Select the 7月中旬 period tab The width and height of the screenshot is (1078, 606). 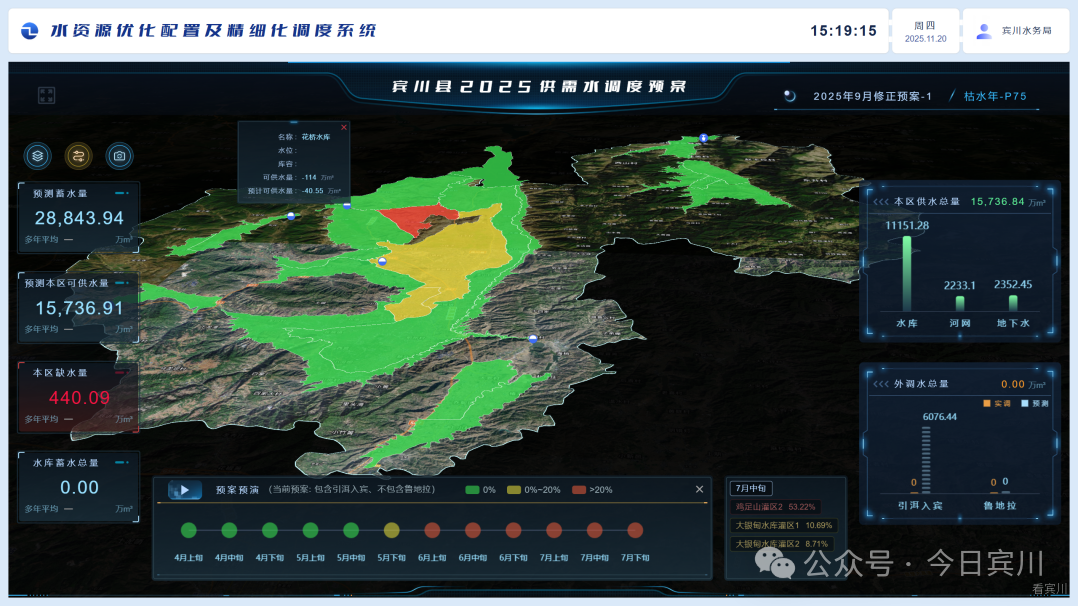[x=750, y=488]
